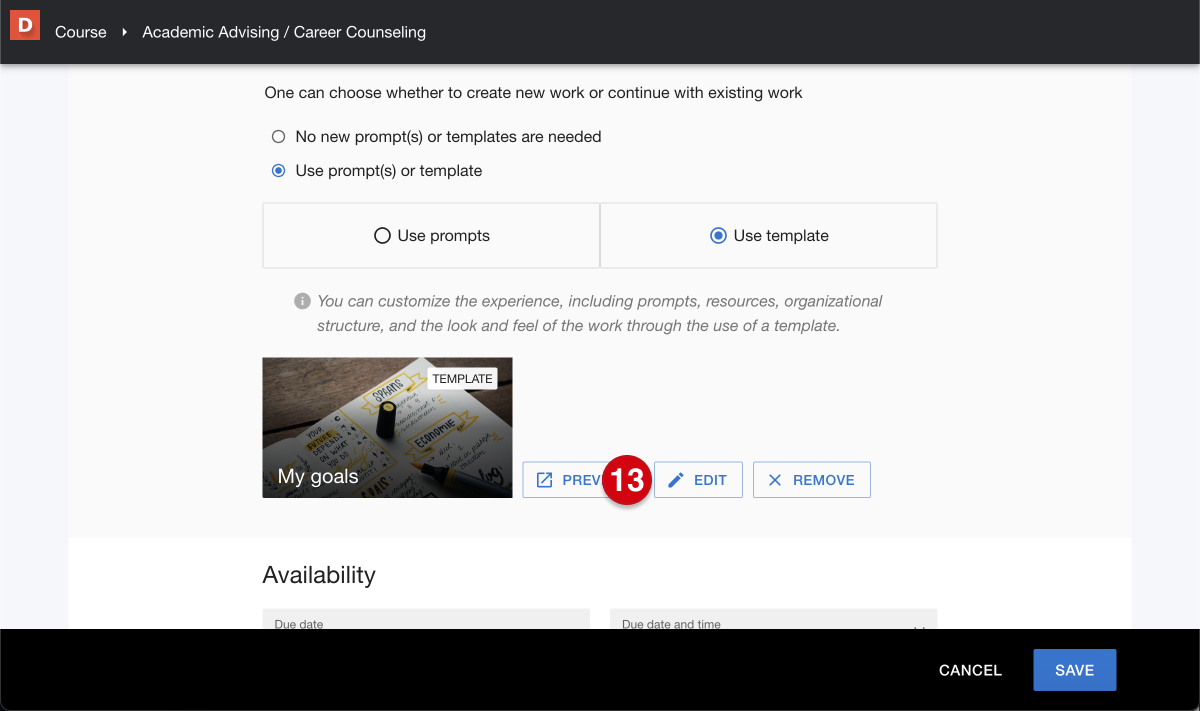Select No new prompt(s) or templates radio
Screen dimensions: 1200x711
pos(279,136)
